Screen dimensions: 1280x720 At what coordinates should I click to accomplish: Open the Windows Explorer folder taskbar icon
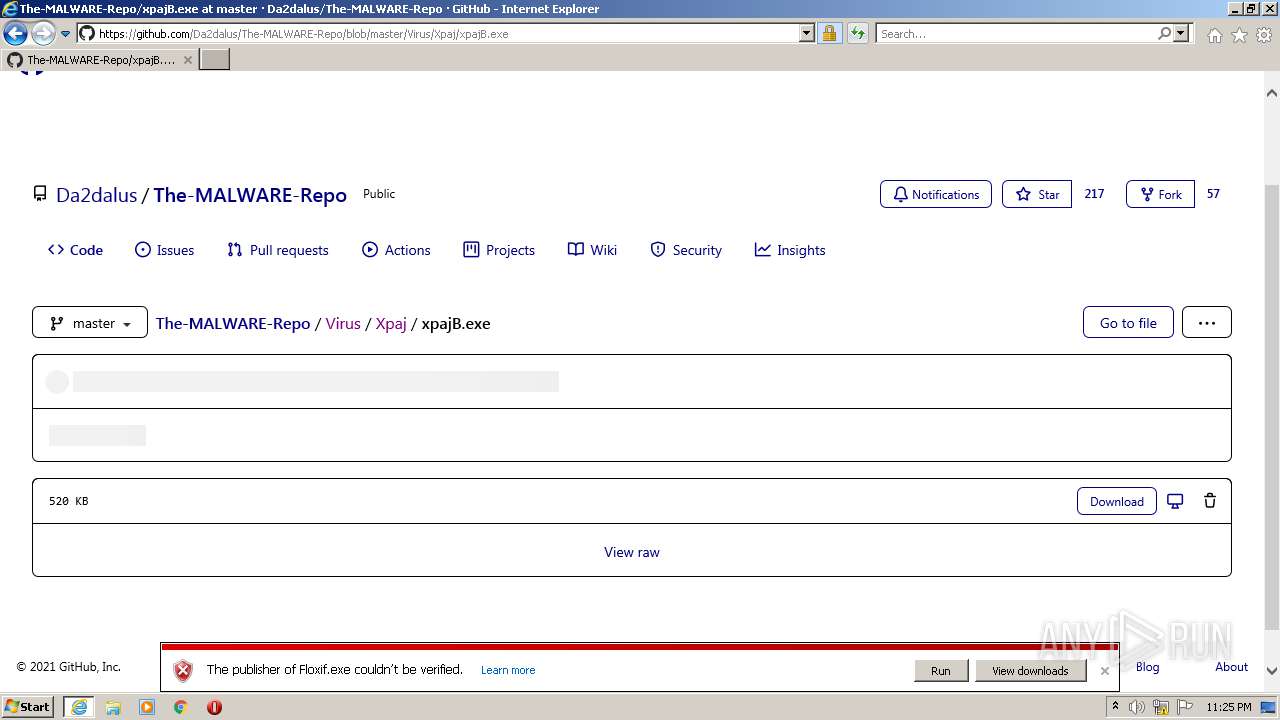click(x=113, y=707)
